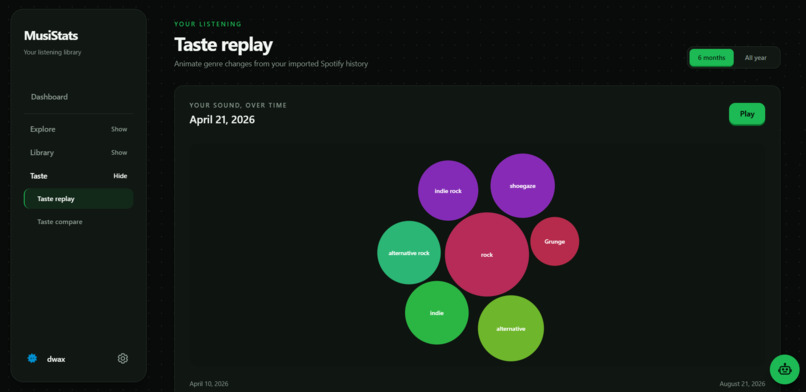Click the Library sidebar label
Image resolution: width=806 pixels, height=392 pixels.
click(x=42, y=153)
